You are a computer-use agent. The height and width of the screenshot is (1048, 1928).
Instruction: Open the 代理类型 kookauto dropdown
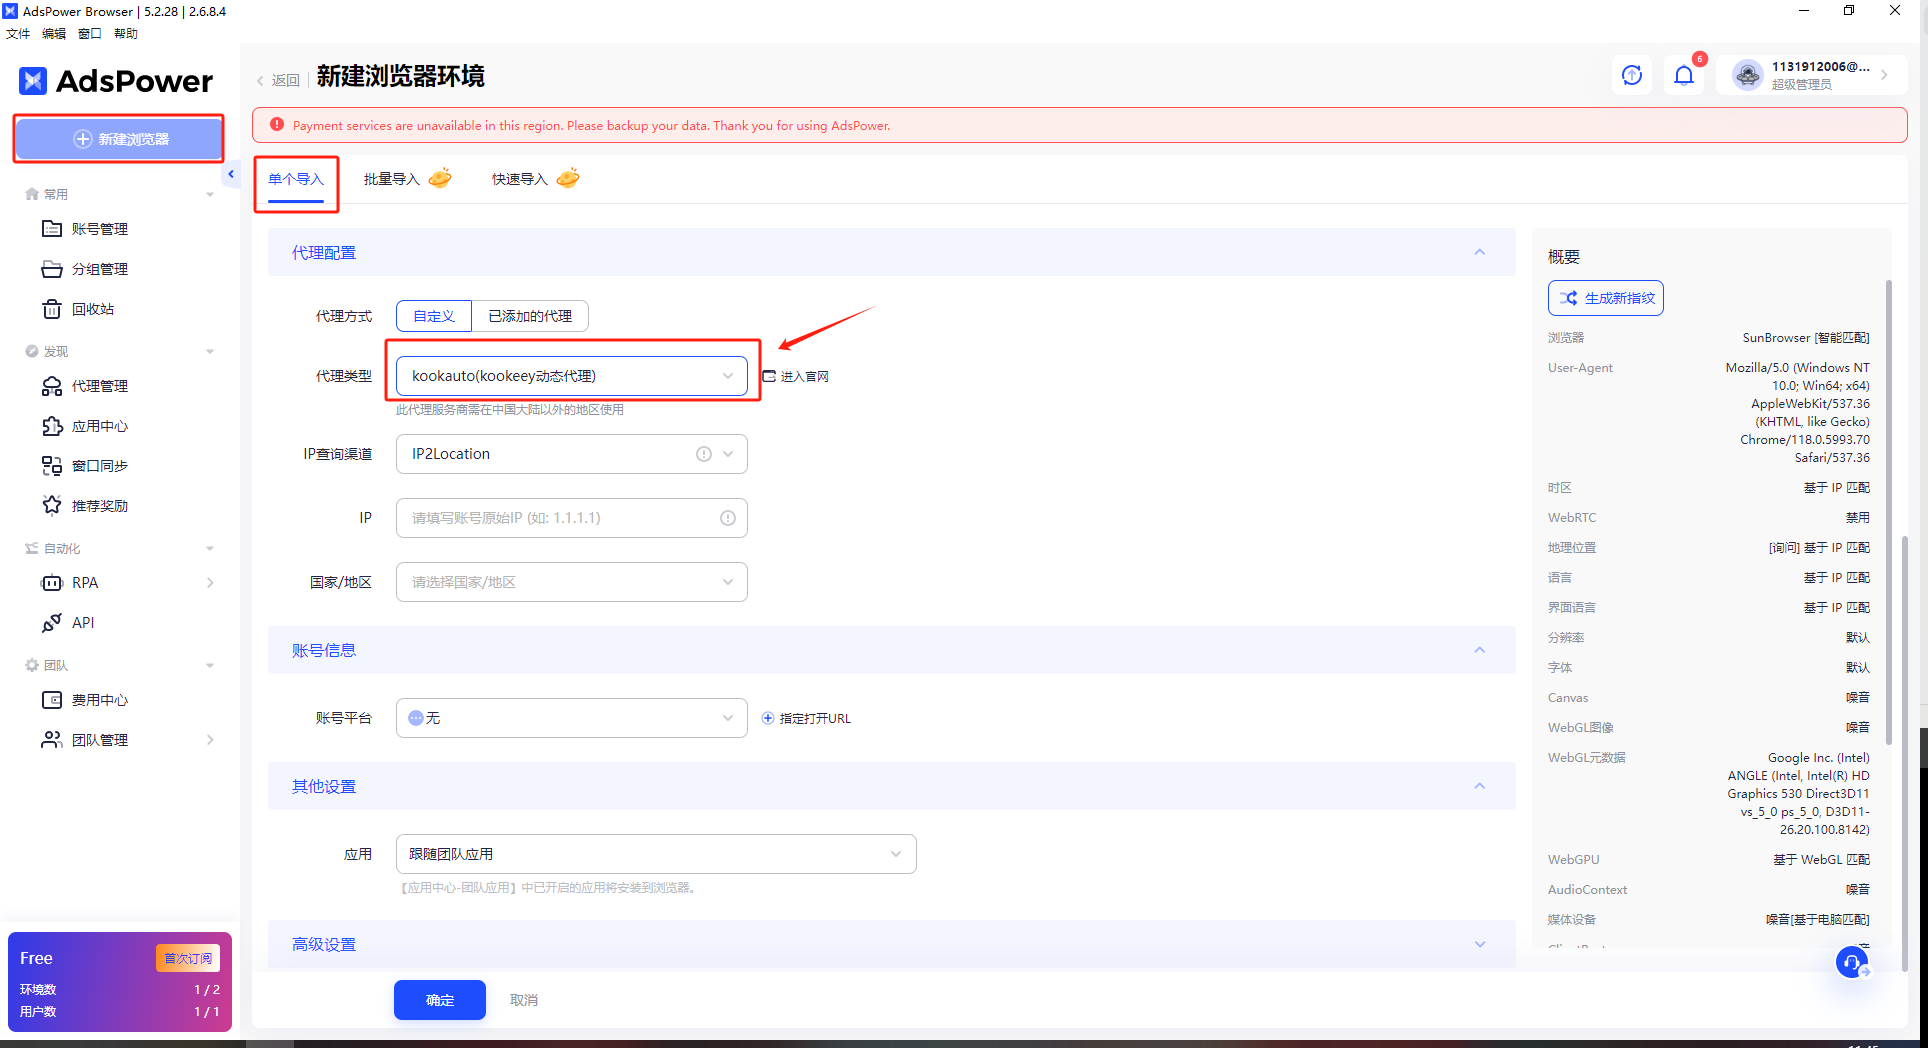pos(571,376)
